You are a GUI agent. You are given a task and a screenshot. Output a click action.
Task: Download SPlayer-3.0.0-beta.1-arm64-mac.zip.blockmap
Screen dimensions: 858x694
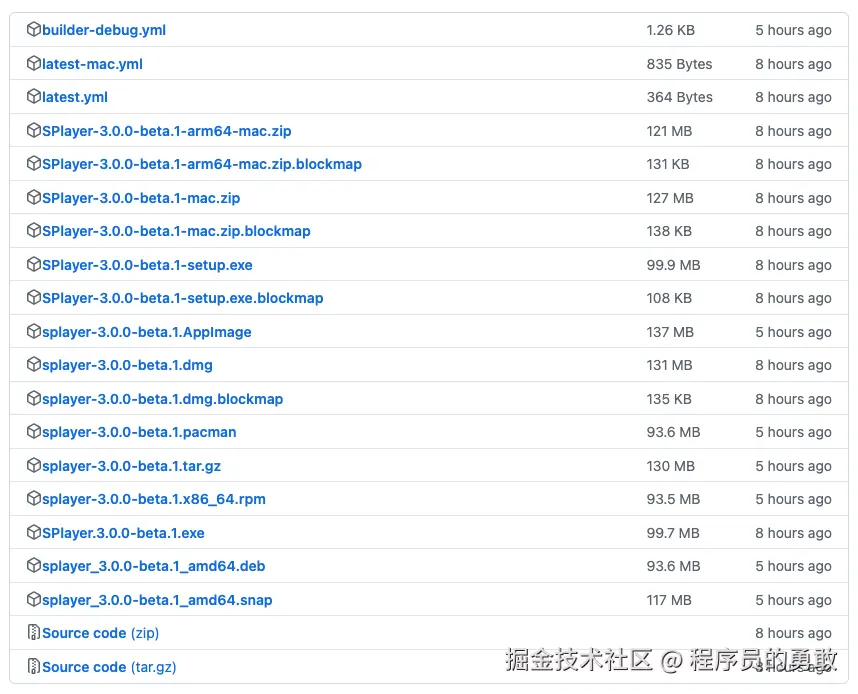(x=202, y=164)
